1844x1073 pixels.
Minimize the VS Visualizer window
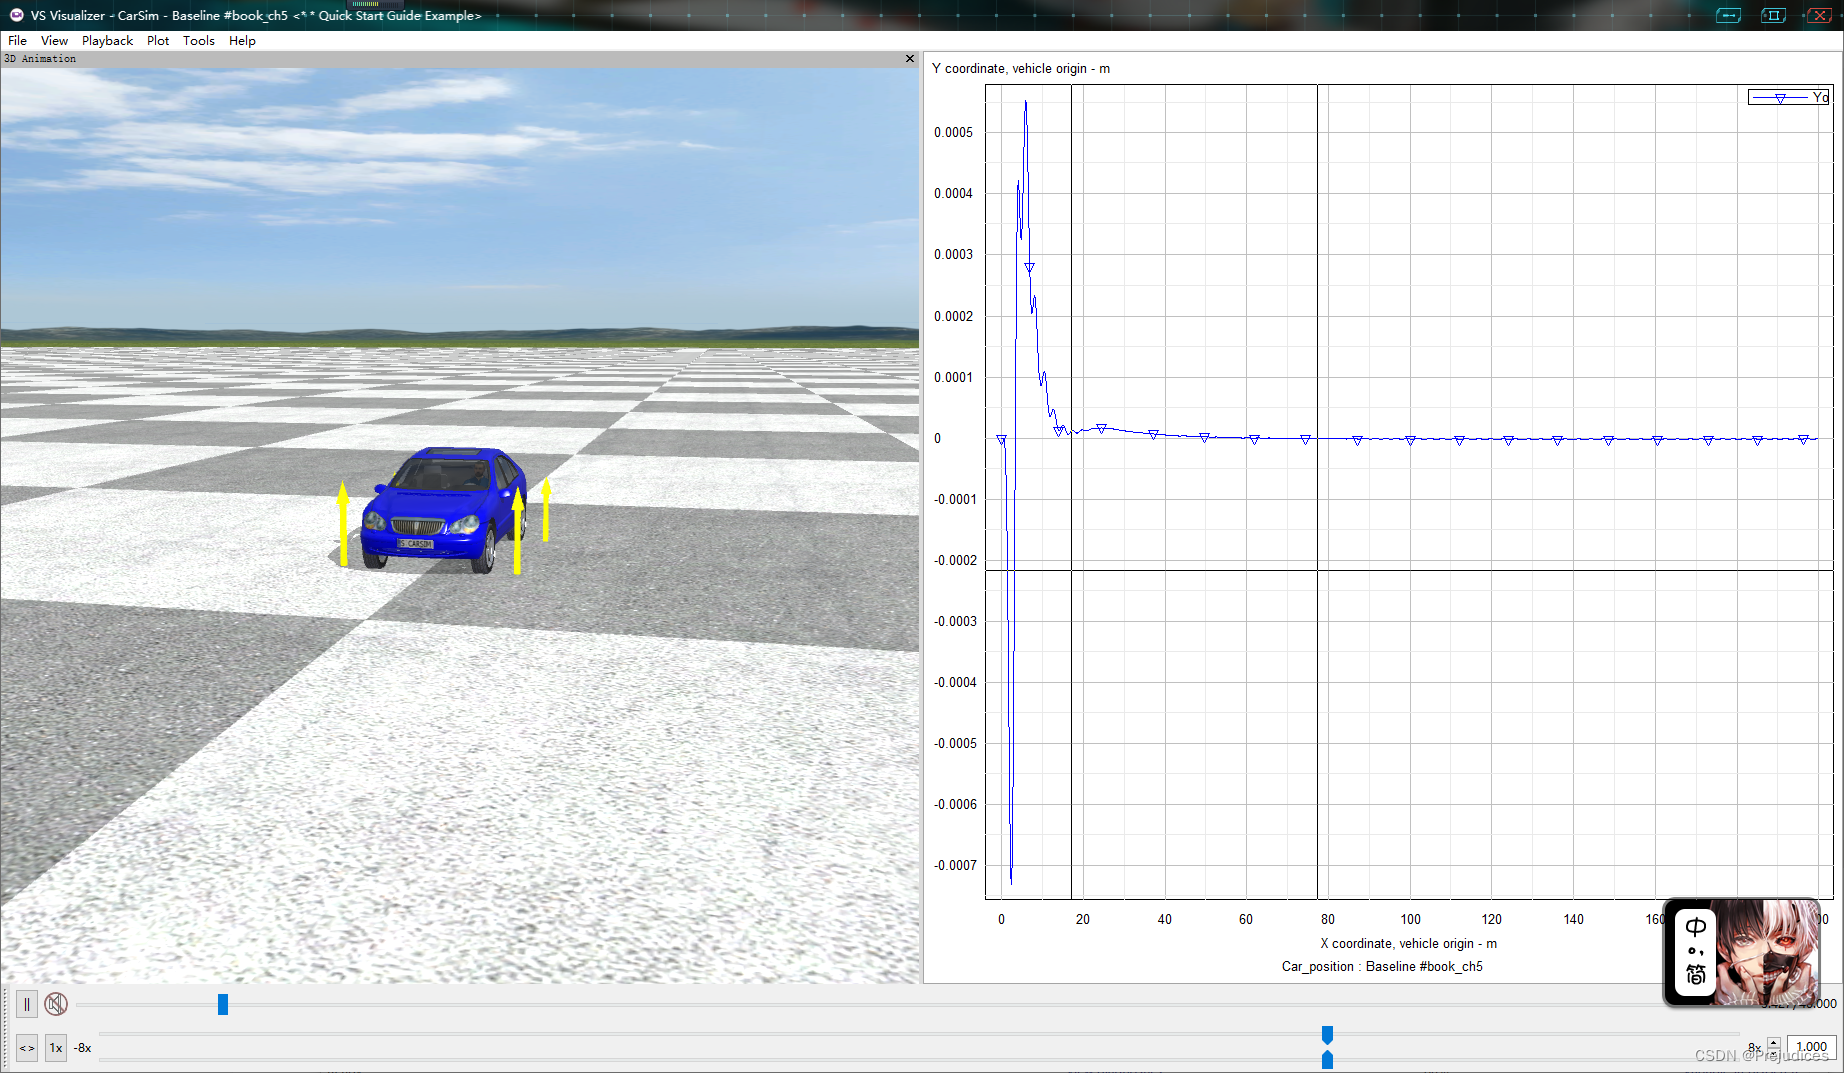point(1729,15)
